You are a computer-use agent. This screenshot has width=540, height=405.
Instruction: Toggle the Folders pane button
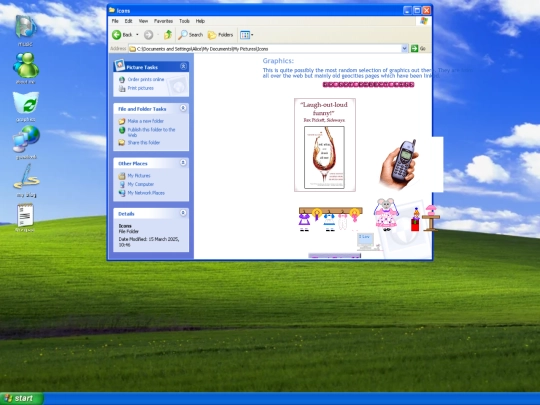tap(220, 35)
